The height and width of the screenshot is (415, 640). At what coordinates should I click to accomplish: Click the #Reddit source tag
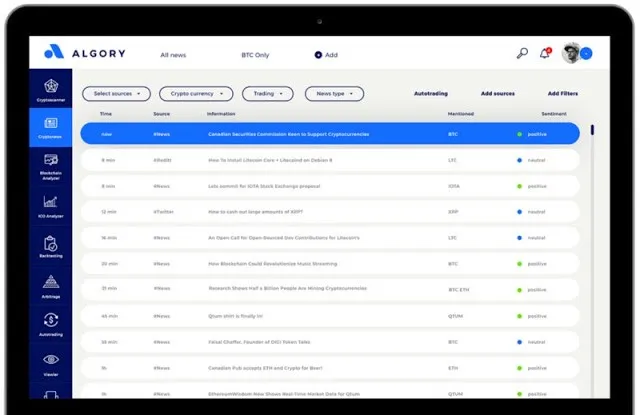162,160
